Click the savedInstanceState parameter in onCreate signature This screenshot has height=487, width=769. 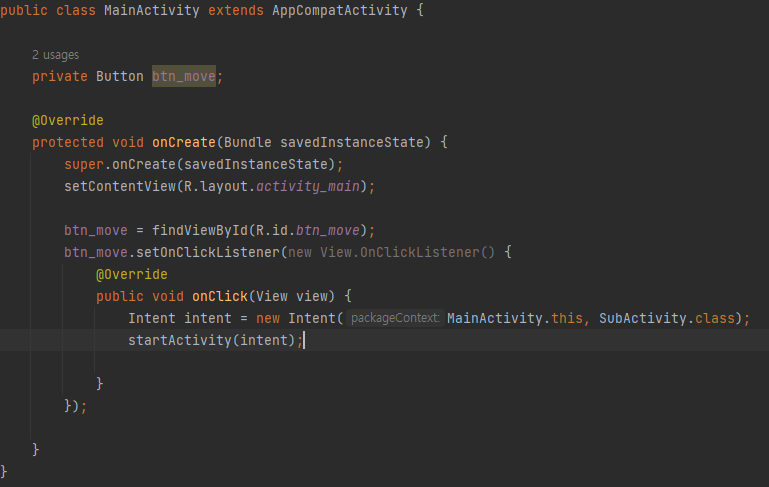pyautogui.click(x=352, y=142)
